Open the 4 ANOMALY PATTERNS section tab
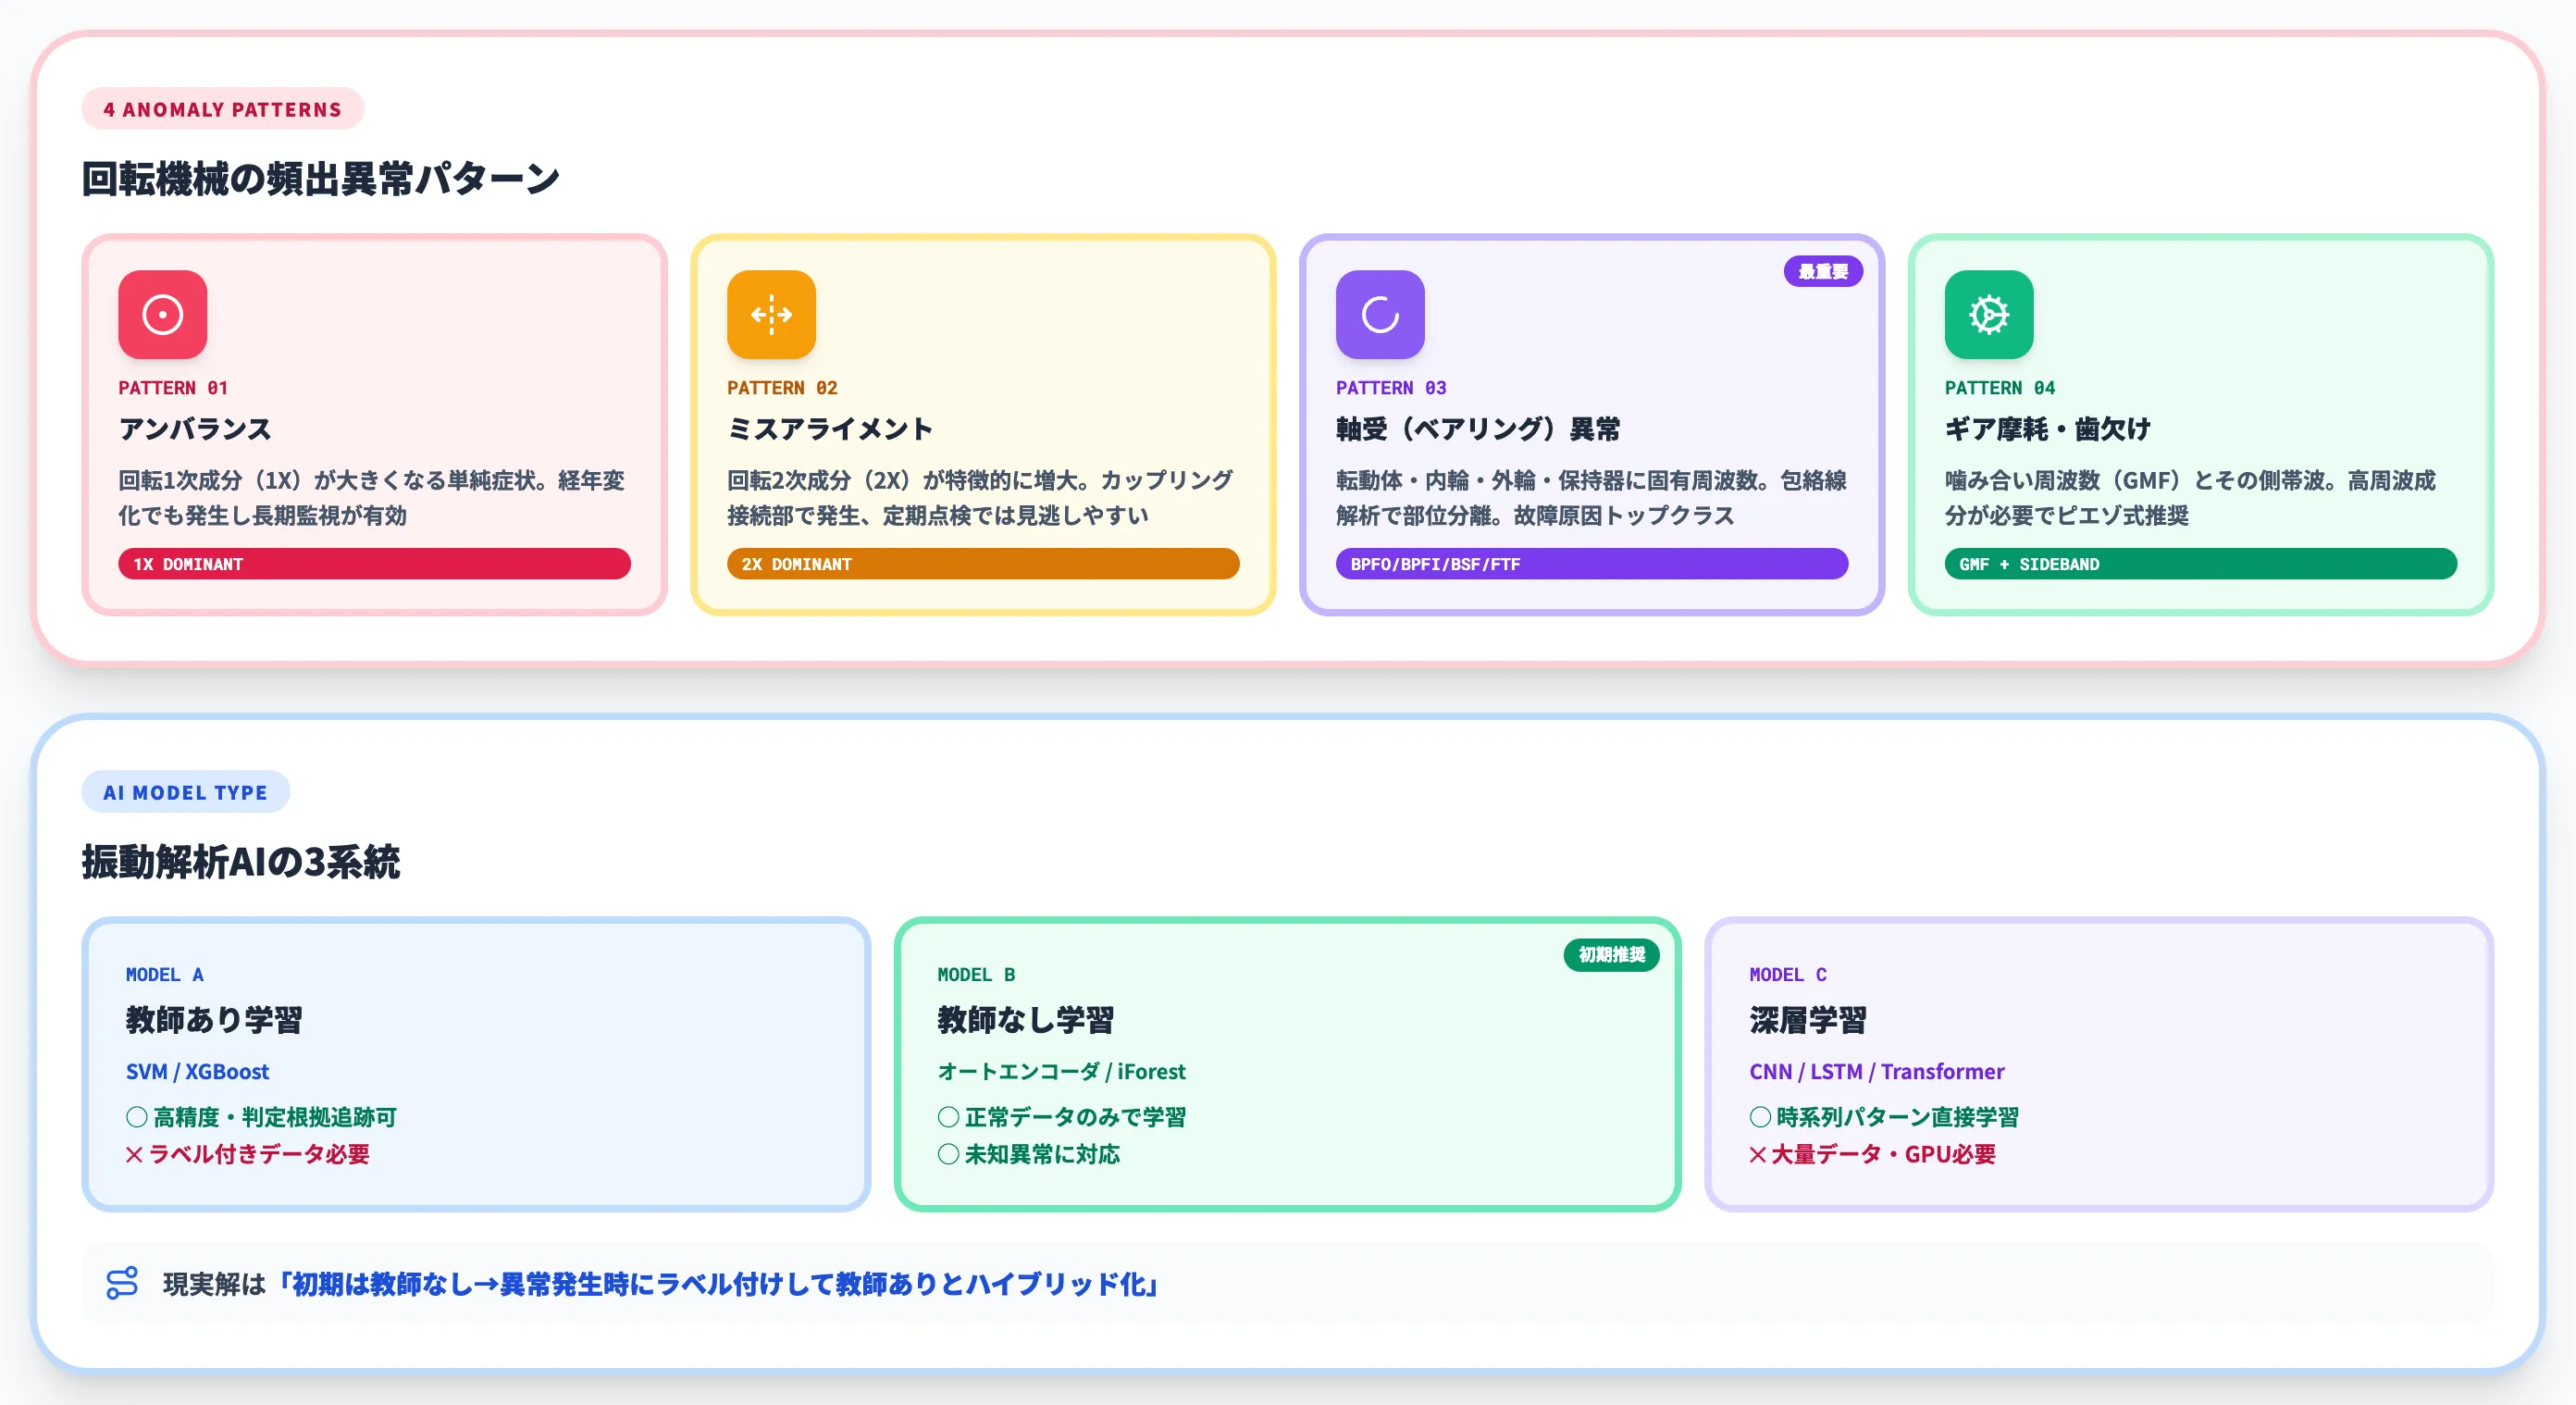 pyautogui.click(x=222, y=109)
